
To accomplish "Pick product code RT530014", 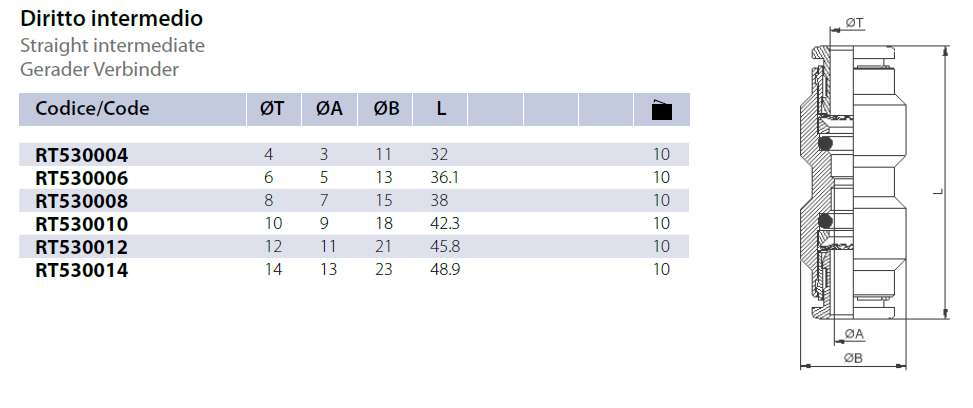I will point(82,269).
